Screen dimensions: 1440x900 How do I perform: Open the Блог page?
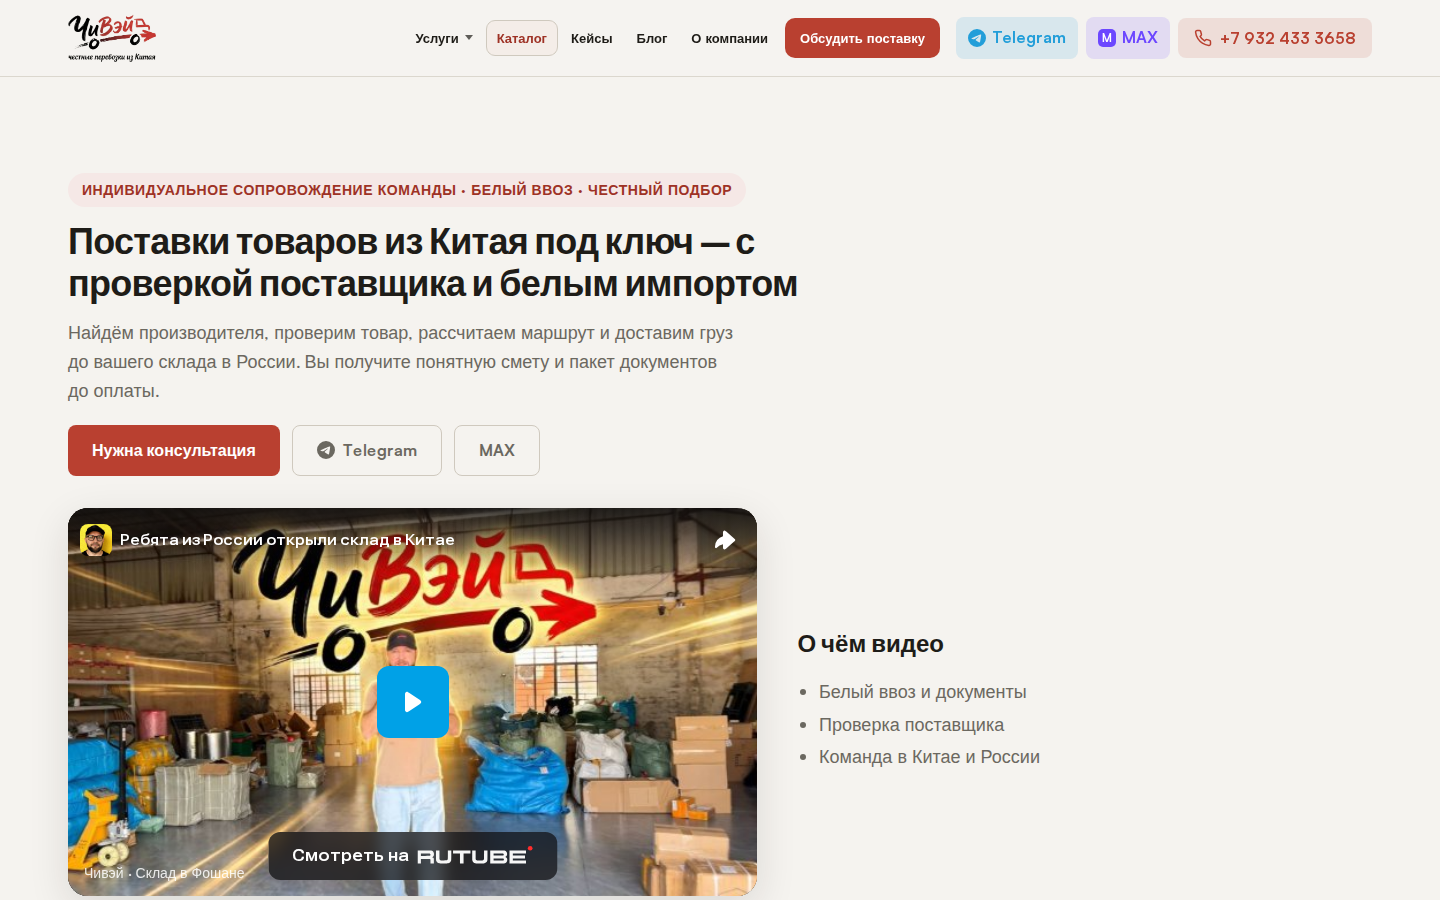tap(652, 38)
